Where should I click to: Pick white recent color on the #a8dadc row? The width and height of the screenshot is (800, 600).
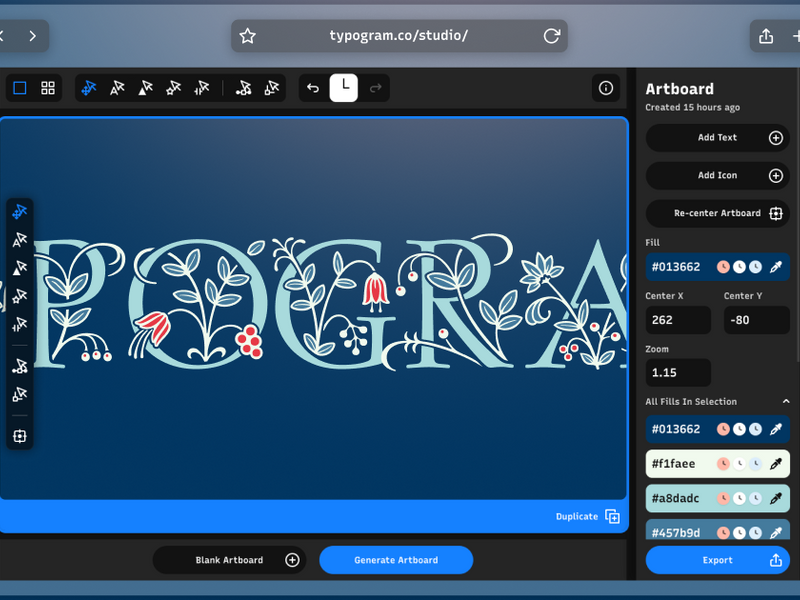739,498
